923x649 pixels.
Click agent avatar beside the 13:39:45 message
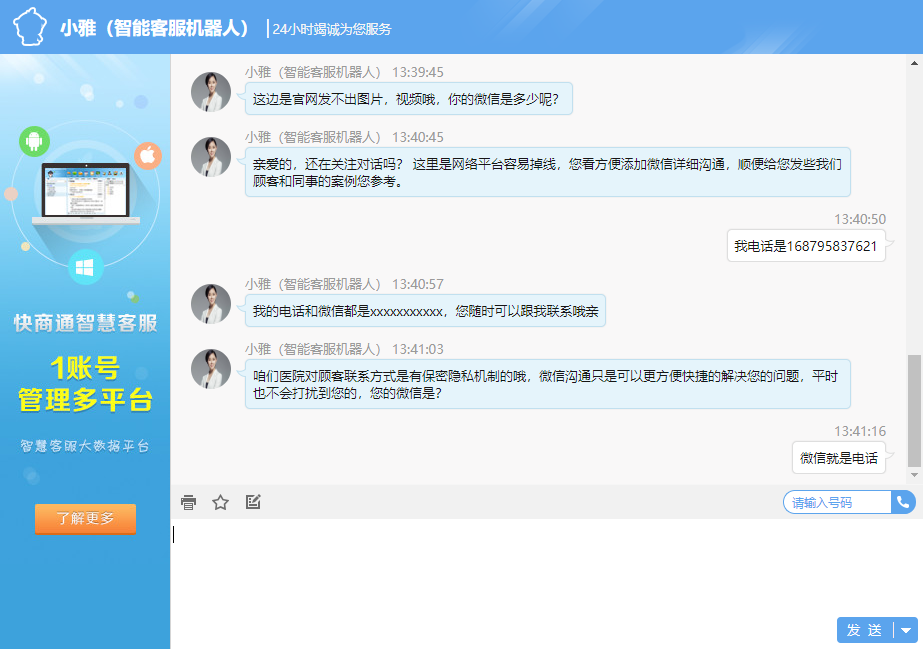click(211, 92)
